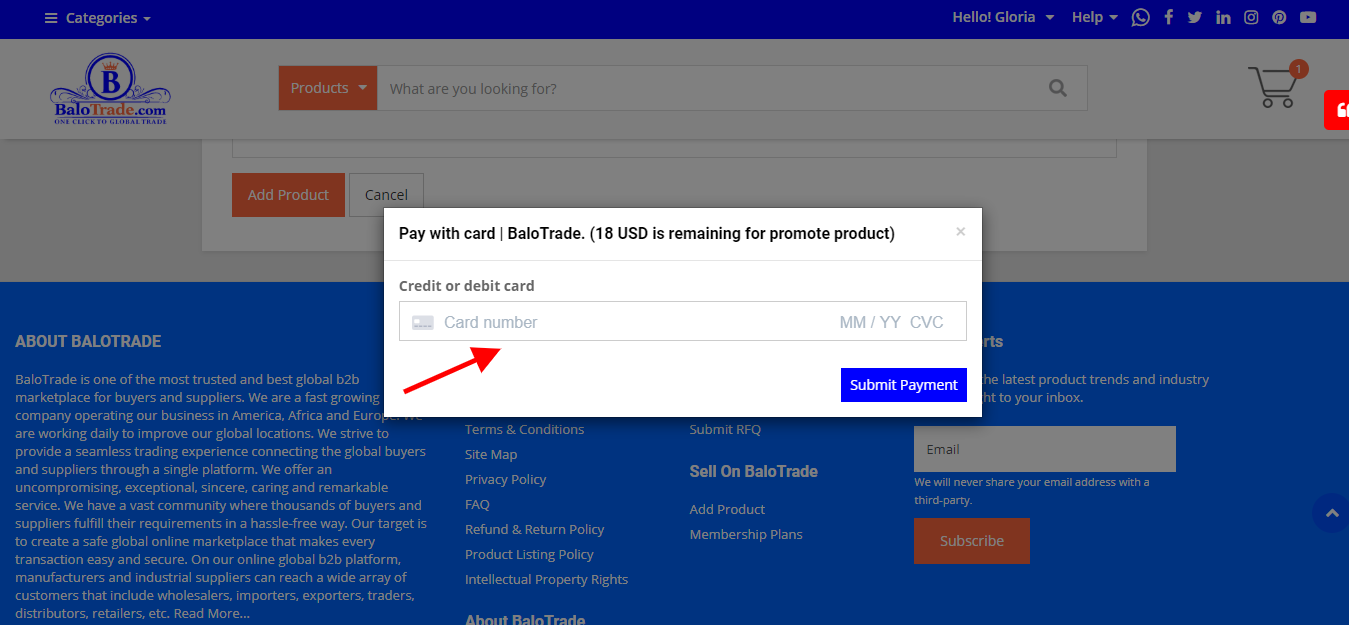Image resolution: width=1349 pixels, height=625 pixels.
Task: Open the Help dropdown menu
Action: [x=1094, y=17]
